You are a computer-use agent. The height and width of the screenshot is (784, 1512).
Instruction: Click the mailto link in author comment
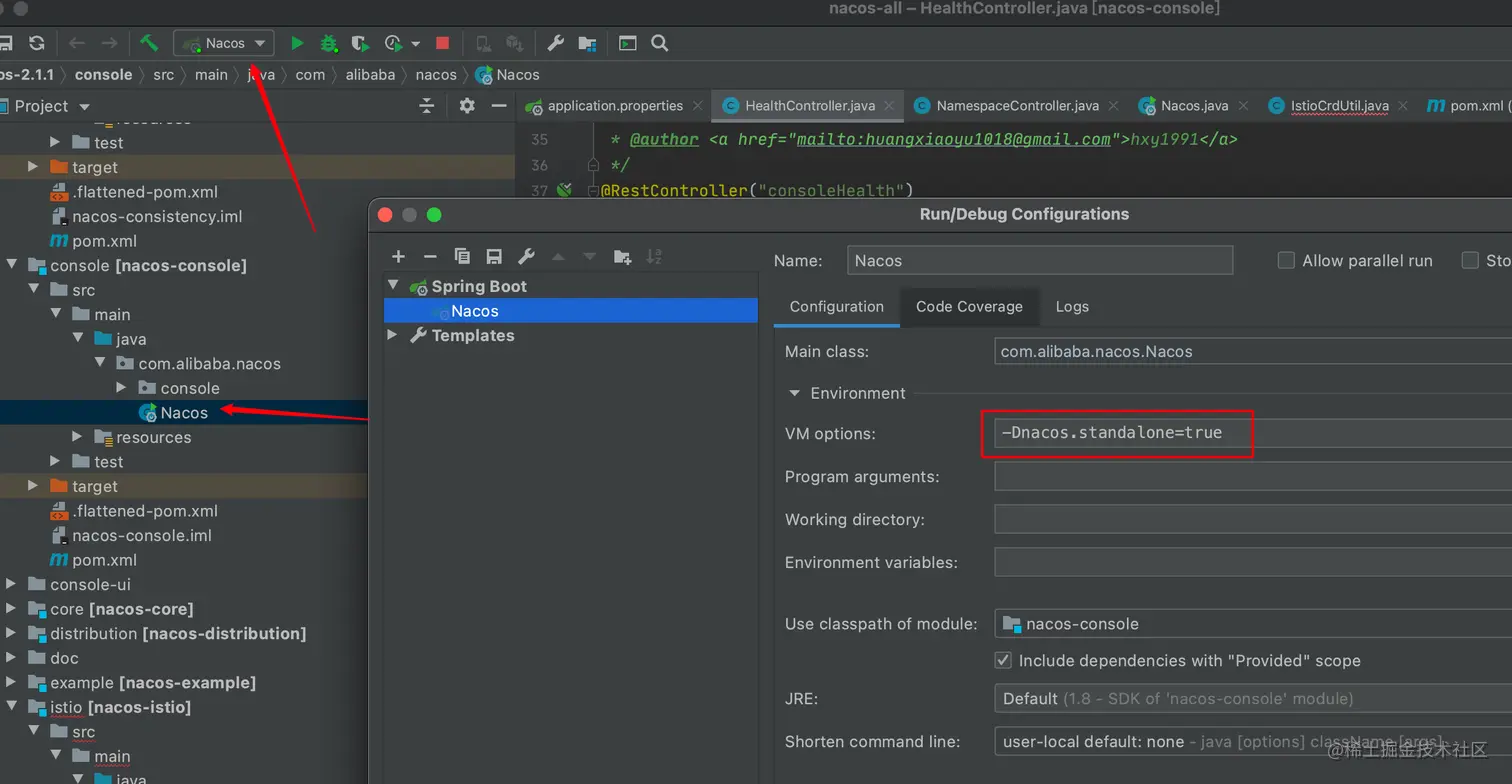(953, 140)
